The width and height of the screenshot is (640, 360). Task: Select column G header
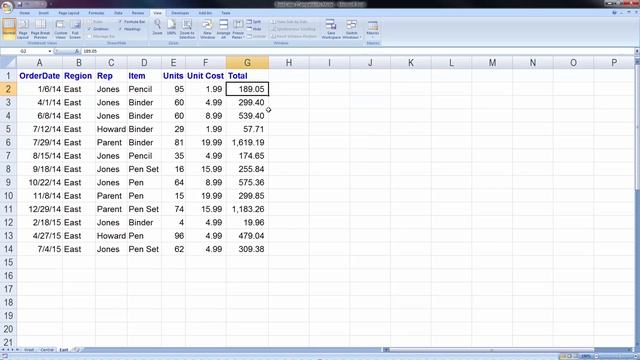point(247,62)
